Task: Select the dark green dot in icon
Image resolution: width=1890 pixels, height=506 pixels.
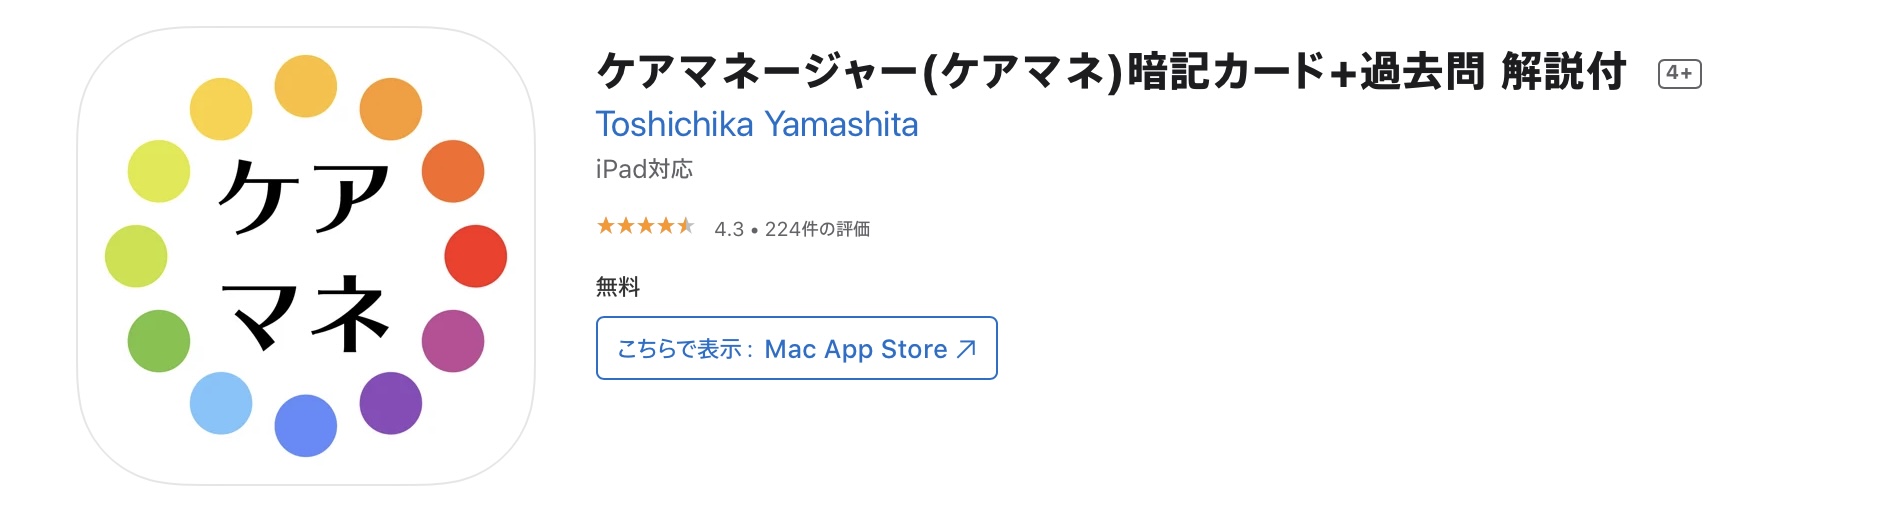Action: pyautogui.click(x=159, y=341)
